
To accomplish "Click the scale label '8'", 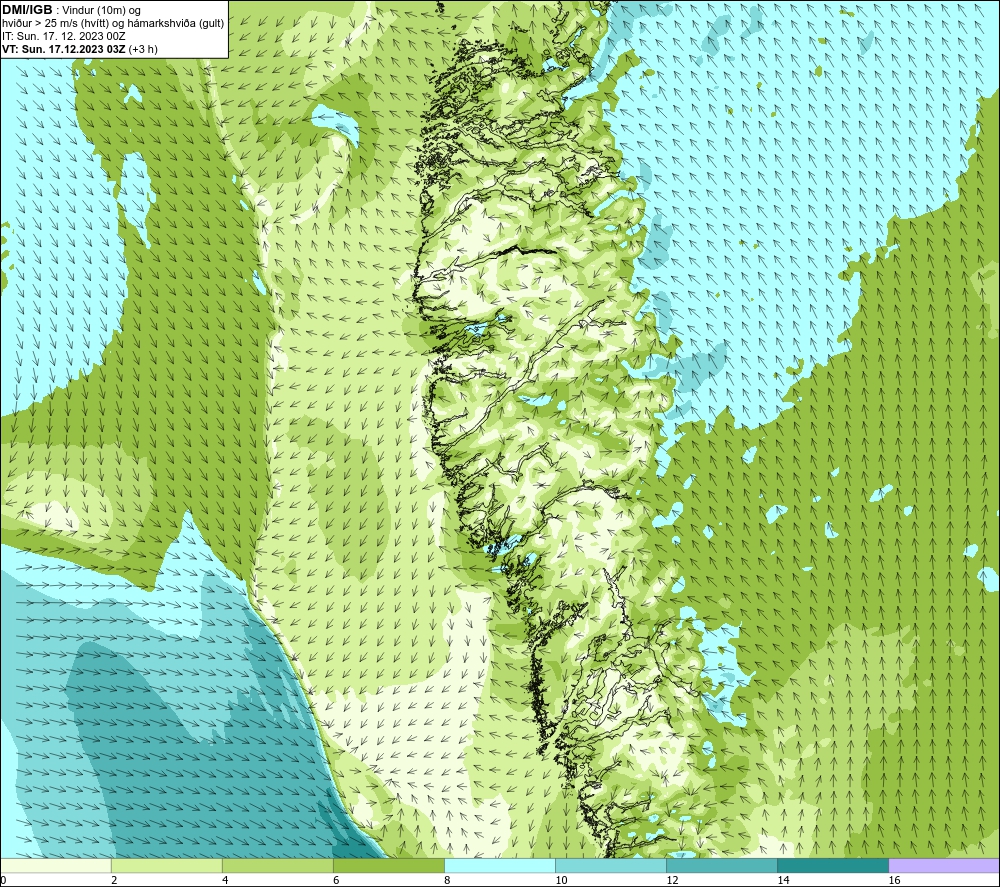I will click(447, 881).
